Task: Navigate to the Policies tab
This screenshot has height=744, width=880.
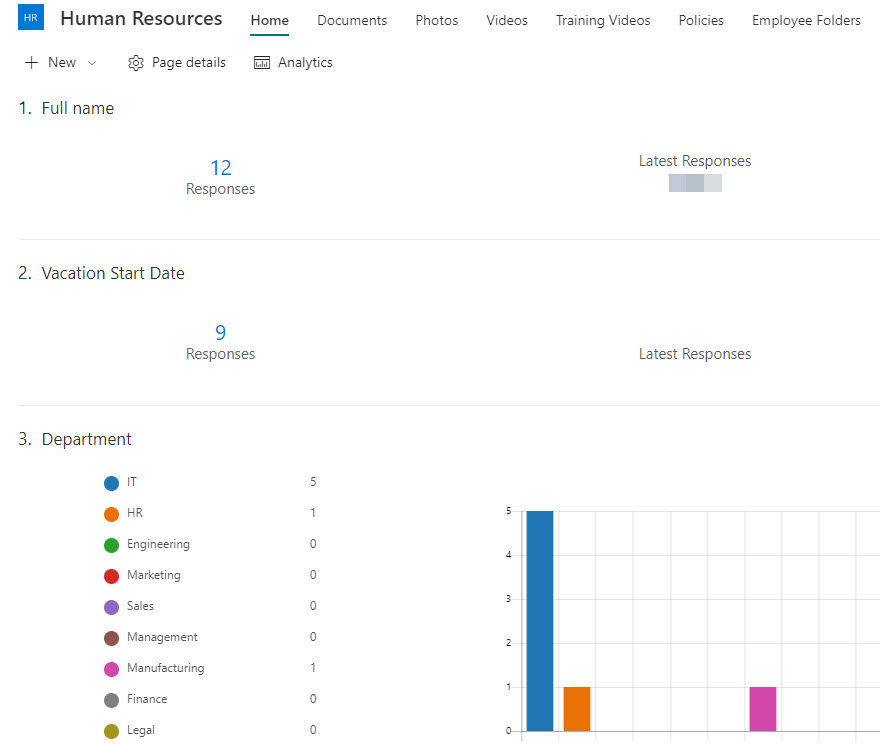Action: point(700,20)
